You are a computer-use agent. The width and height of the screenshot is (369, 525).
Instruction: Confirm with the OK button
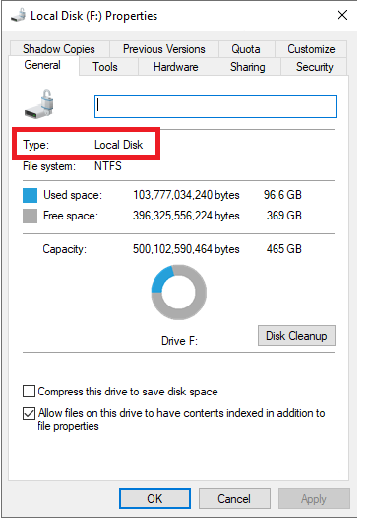pos(155,499)
